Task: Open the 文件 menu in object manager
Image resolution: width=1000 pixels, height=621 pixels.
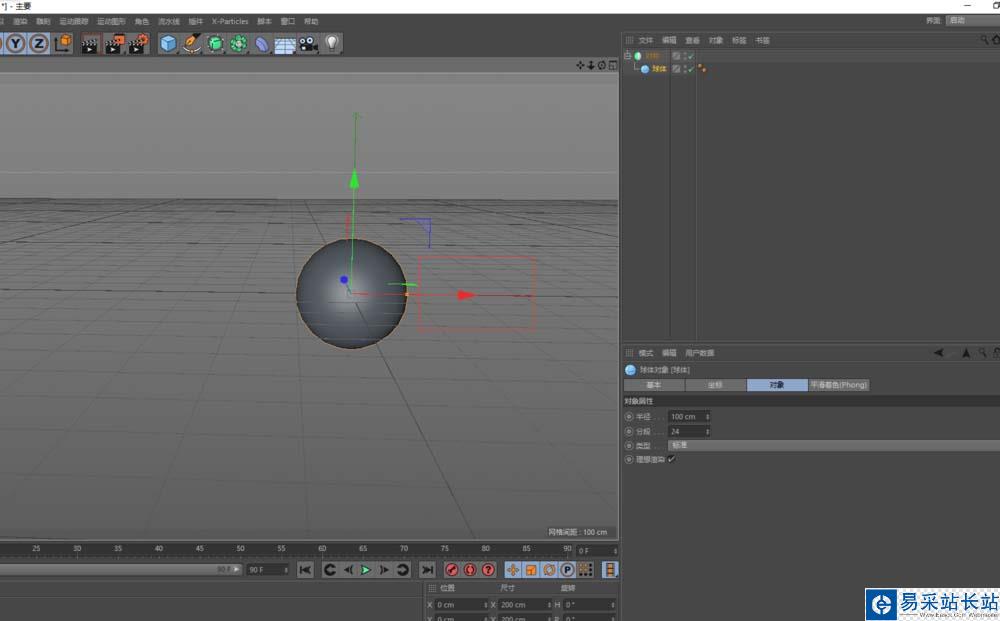Action: [646, 40]
